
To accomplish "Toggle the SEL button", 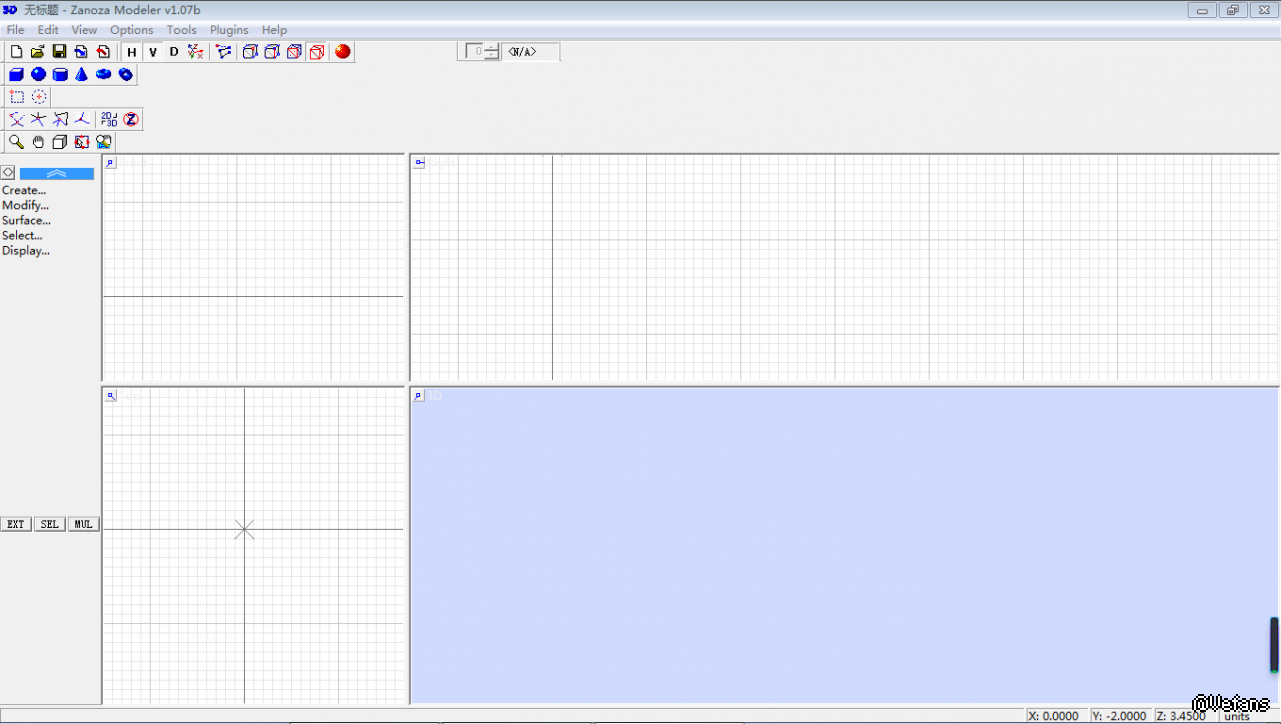I will pyautogui.click(x=50, y=524).
